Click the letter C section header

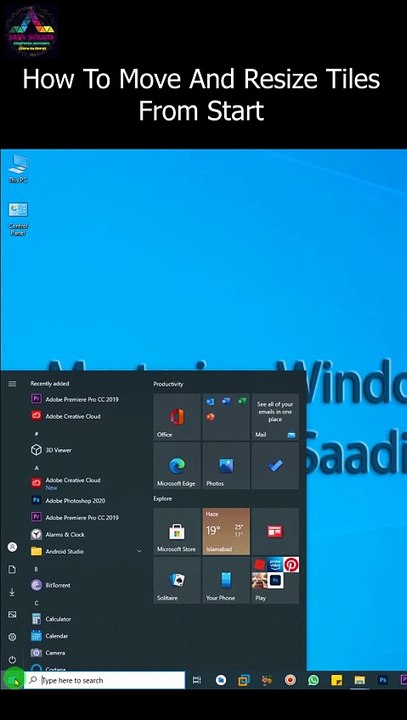coord(37,603)
